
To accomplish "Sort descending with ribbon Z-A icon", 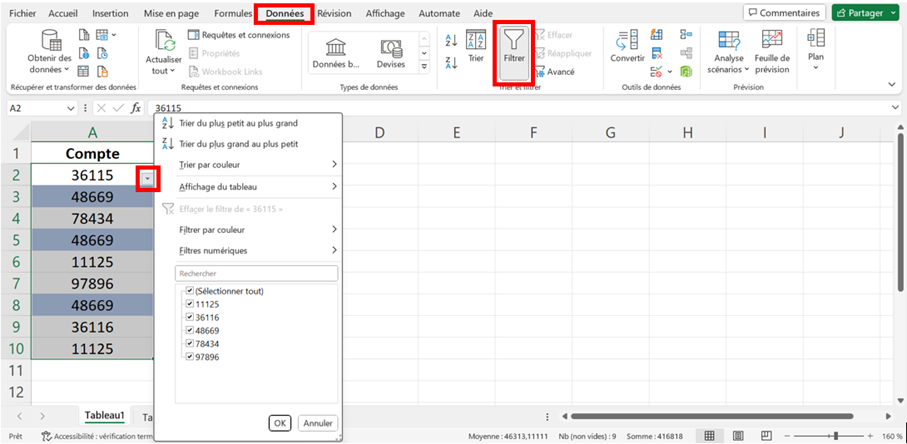I will [x=452, y=62].
